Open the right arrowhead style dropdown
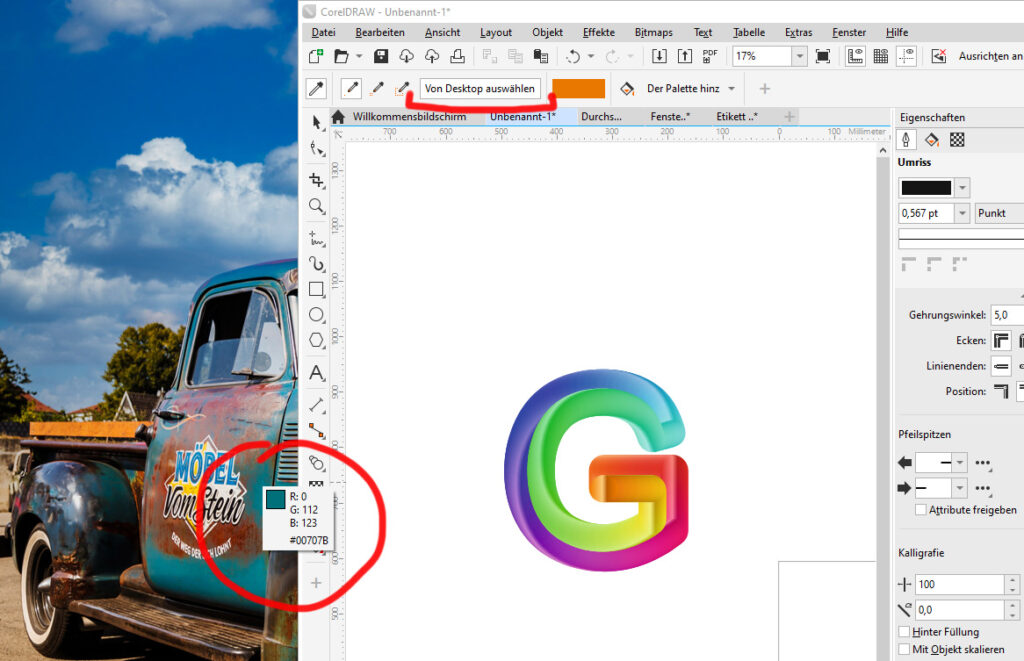 click(959, 488)
